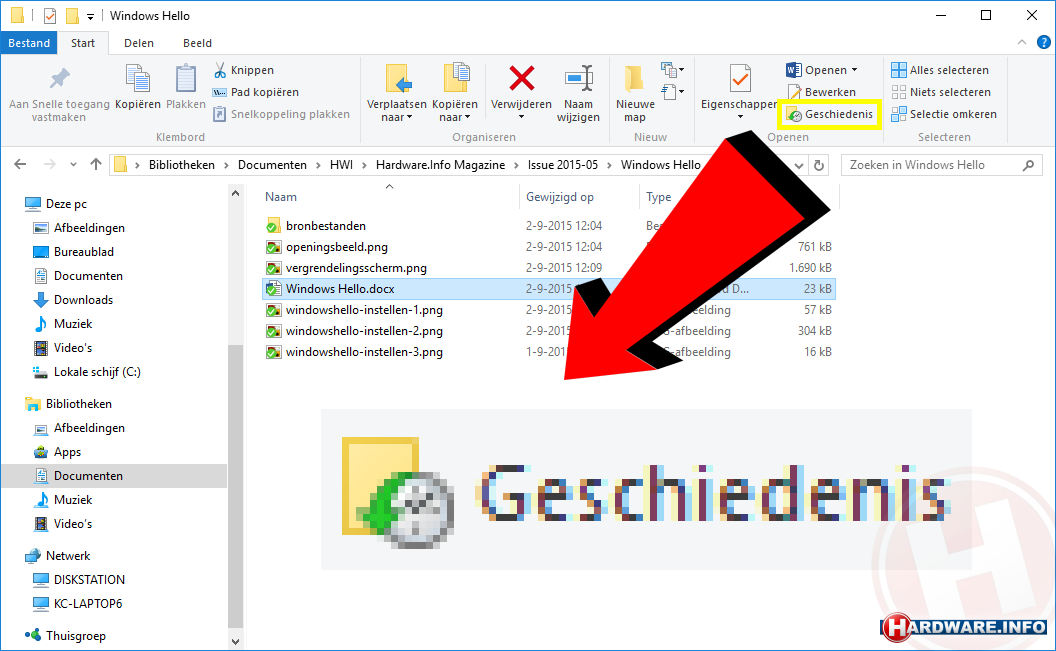Switch to the Delen ribbon tab
The width and height of the screenshot is (1056, 651).
pos(139,42)
